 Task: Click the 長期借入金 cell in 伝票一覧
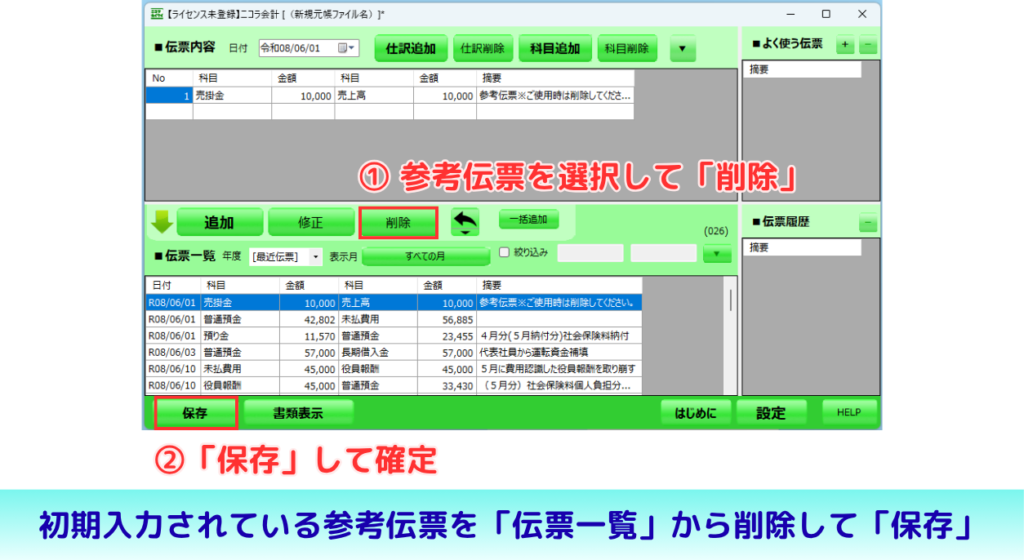(x=378, y=352)
